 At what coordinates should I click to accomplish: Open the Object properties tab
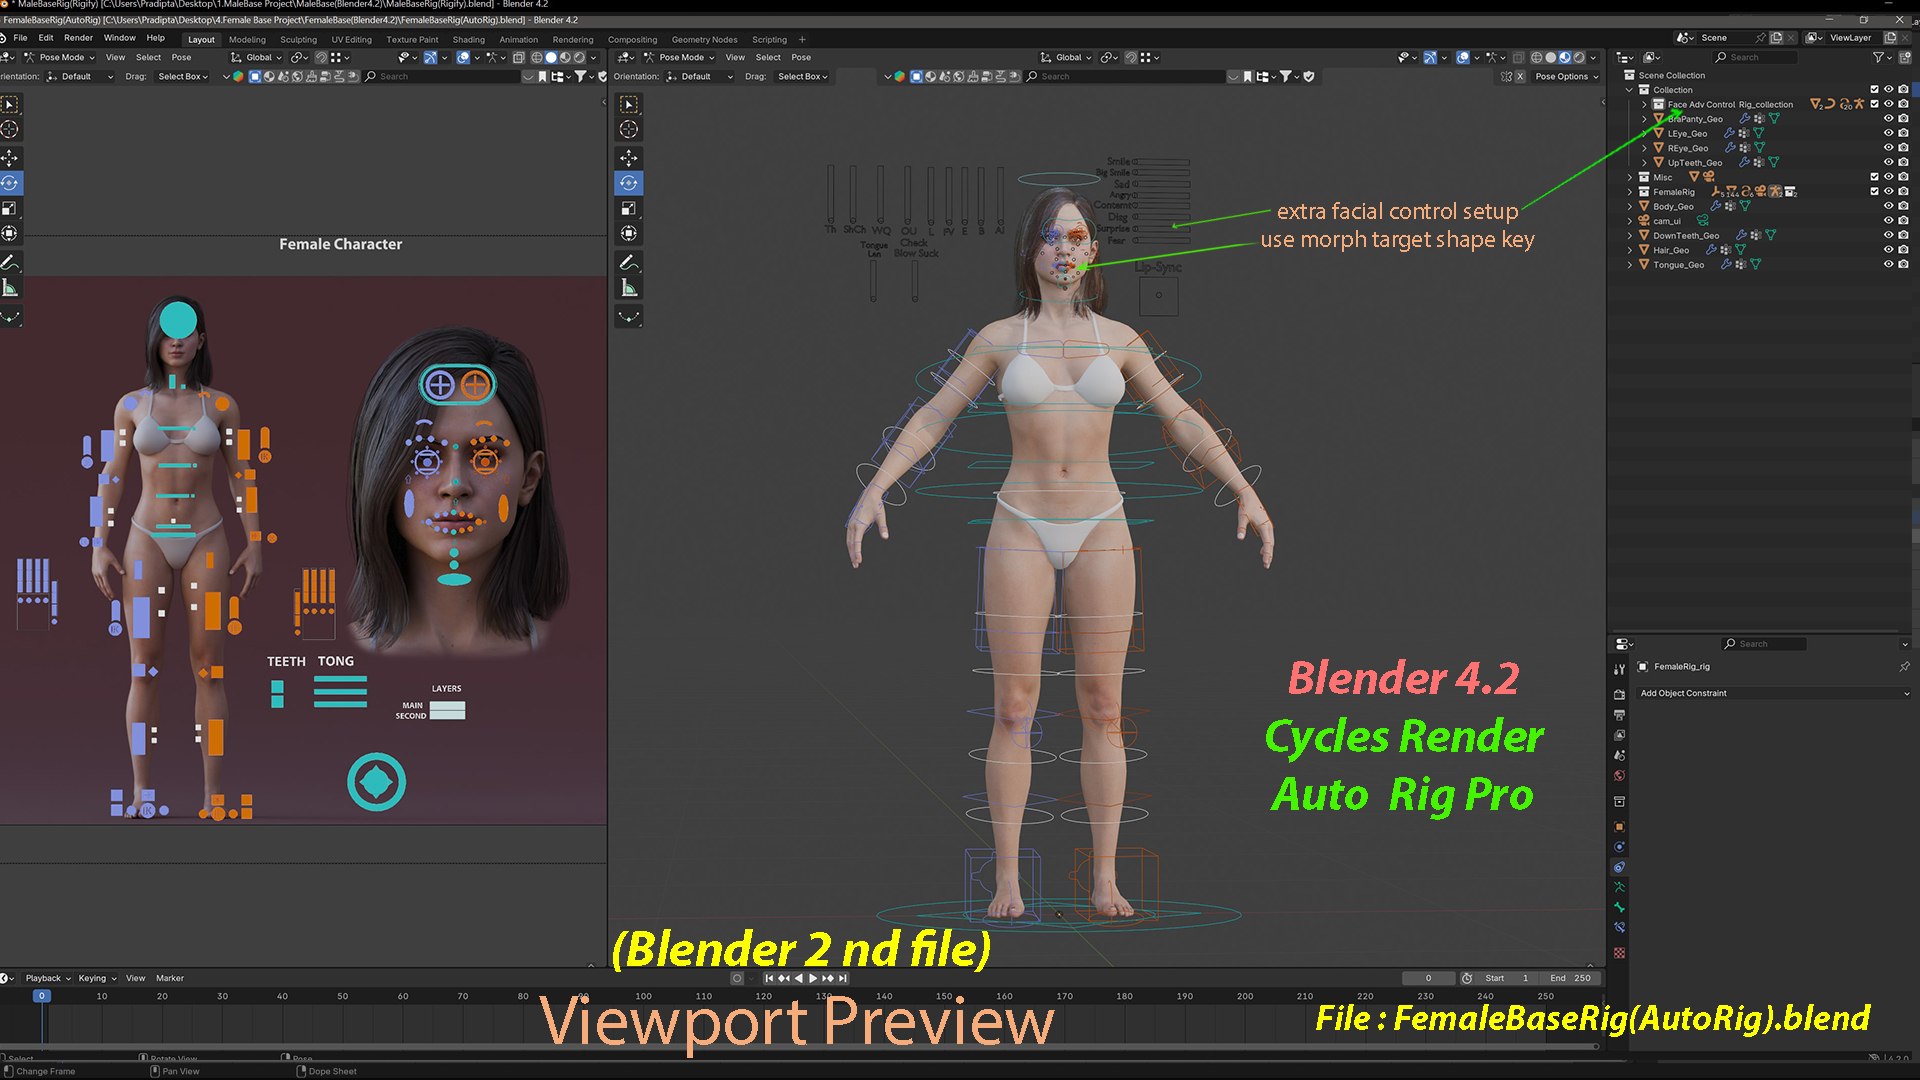click(1619, 827)
